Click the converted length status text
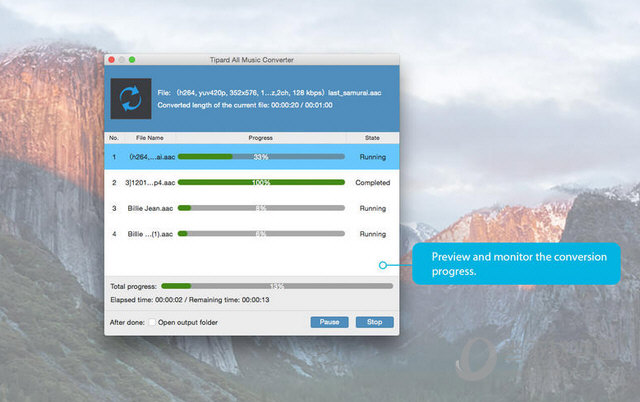The width and height of the screenshot is (640, 402). [245, 105]
